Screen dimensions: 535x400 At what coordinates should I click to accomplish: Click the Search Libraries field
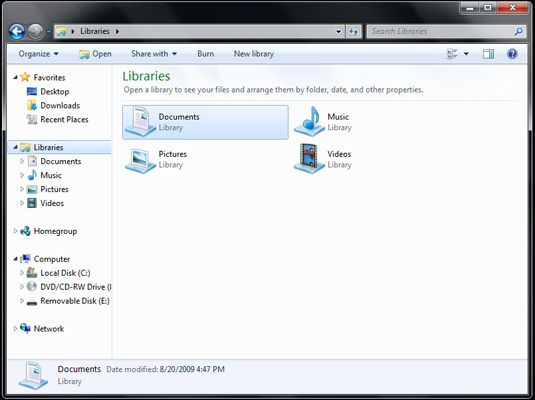[442, 31]
